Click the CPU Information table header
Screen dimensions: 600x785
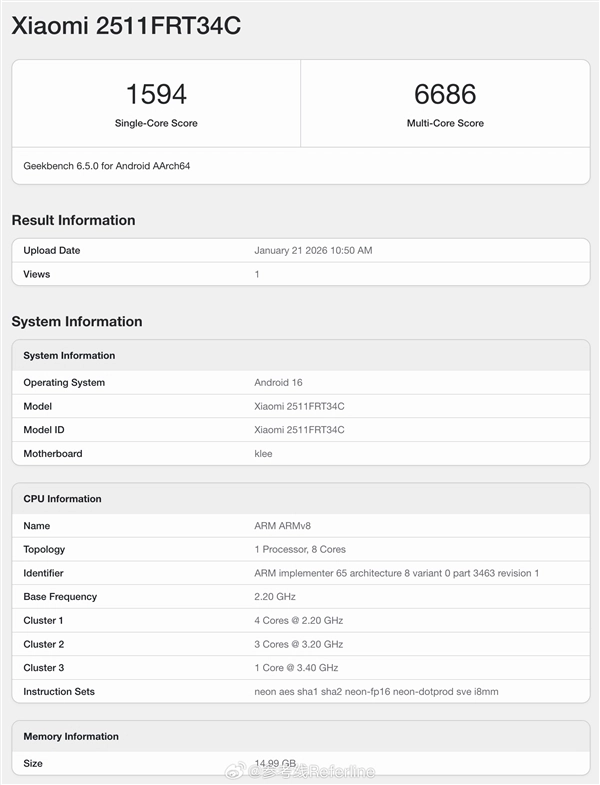pyautogui.click(x=62, y=498)
